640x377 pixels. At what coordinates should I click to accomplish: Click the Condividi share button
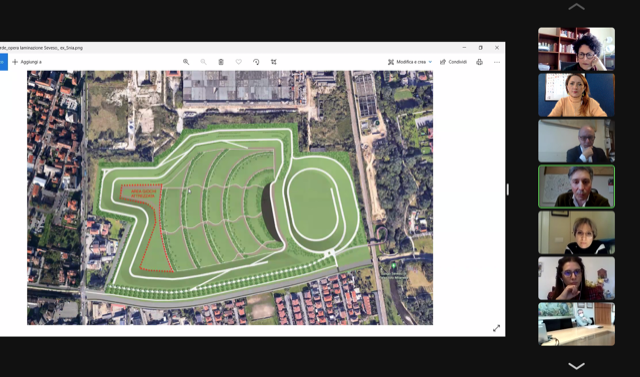pos(453,62)
